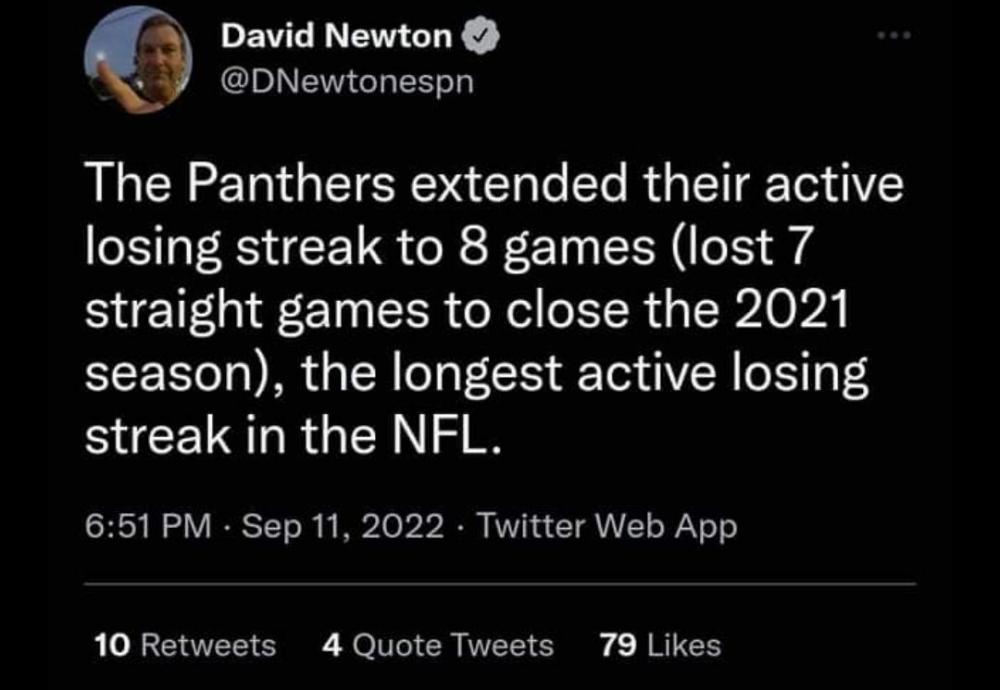View who liked via the Likes label
The height and width of the screenshot is (690, 1000).
[x=684, y=645]
